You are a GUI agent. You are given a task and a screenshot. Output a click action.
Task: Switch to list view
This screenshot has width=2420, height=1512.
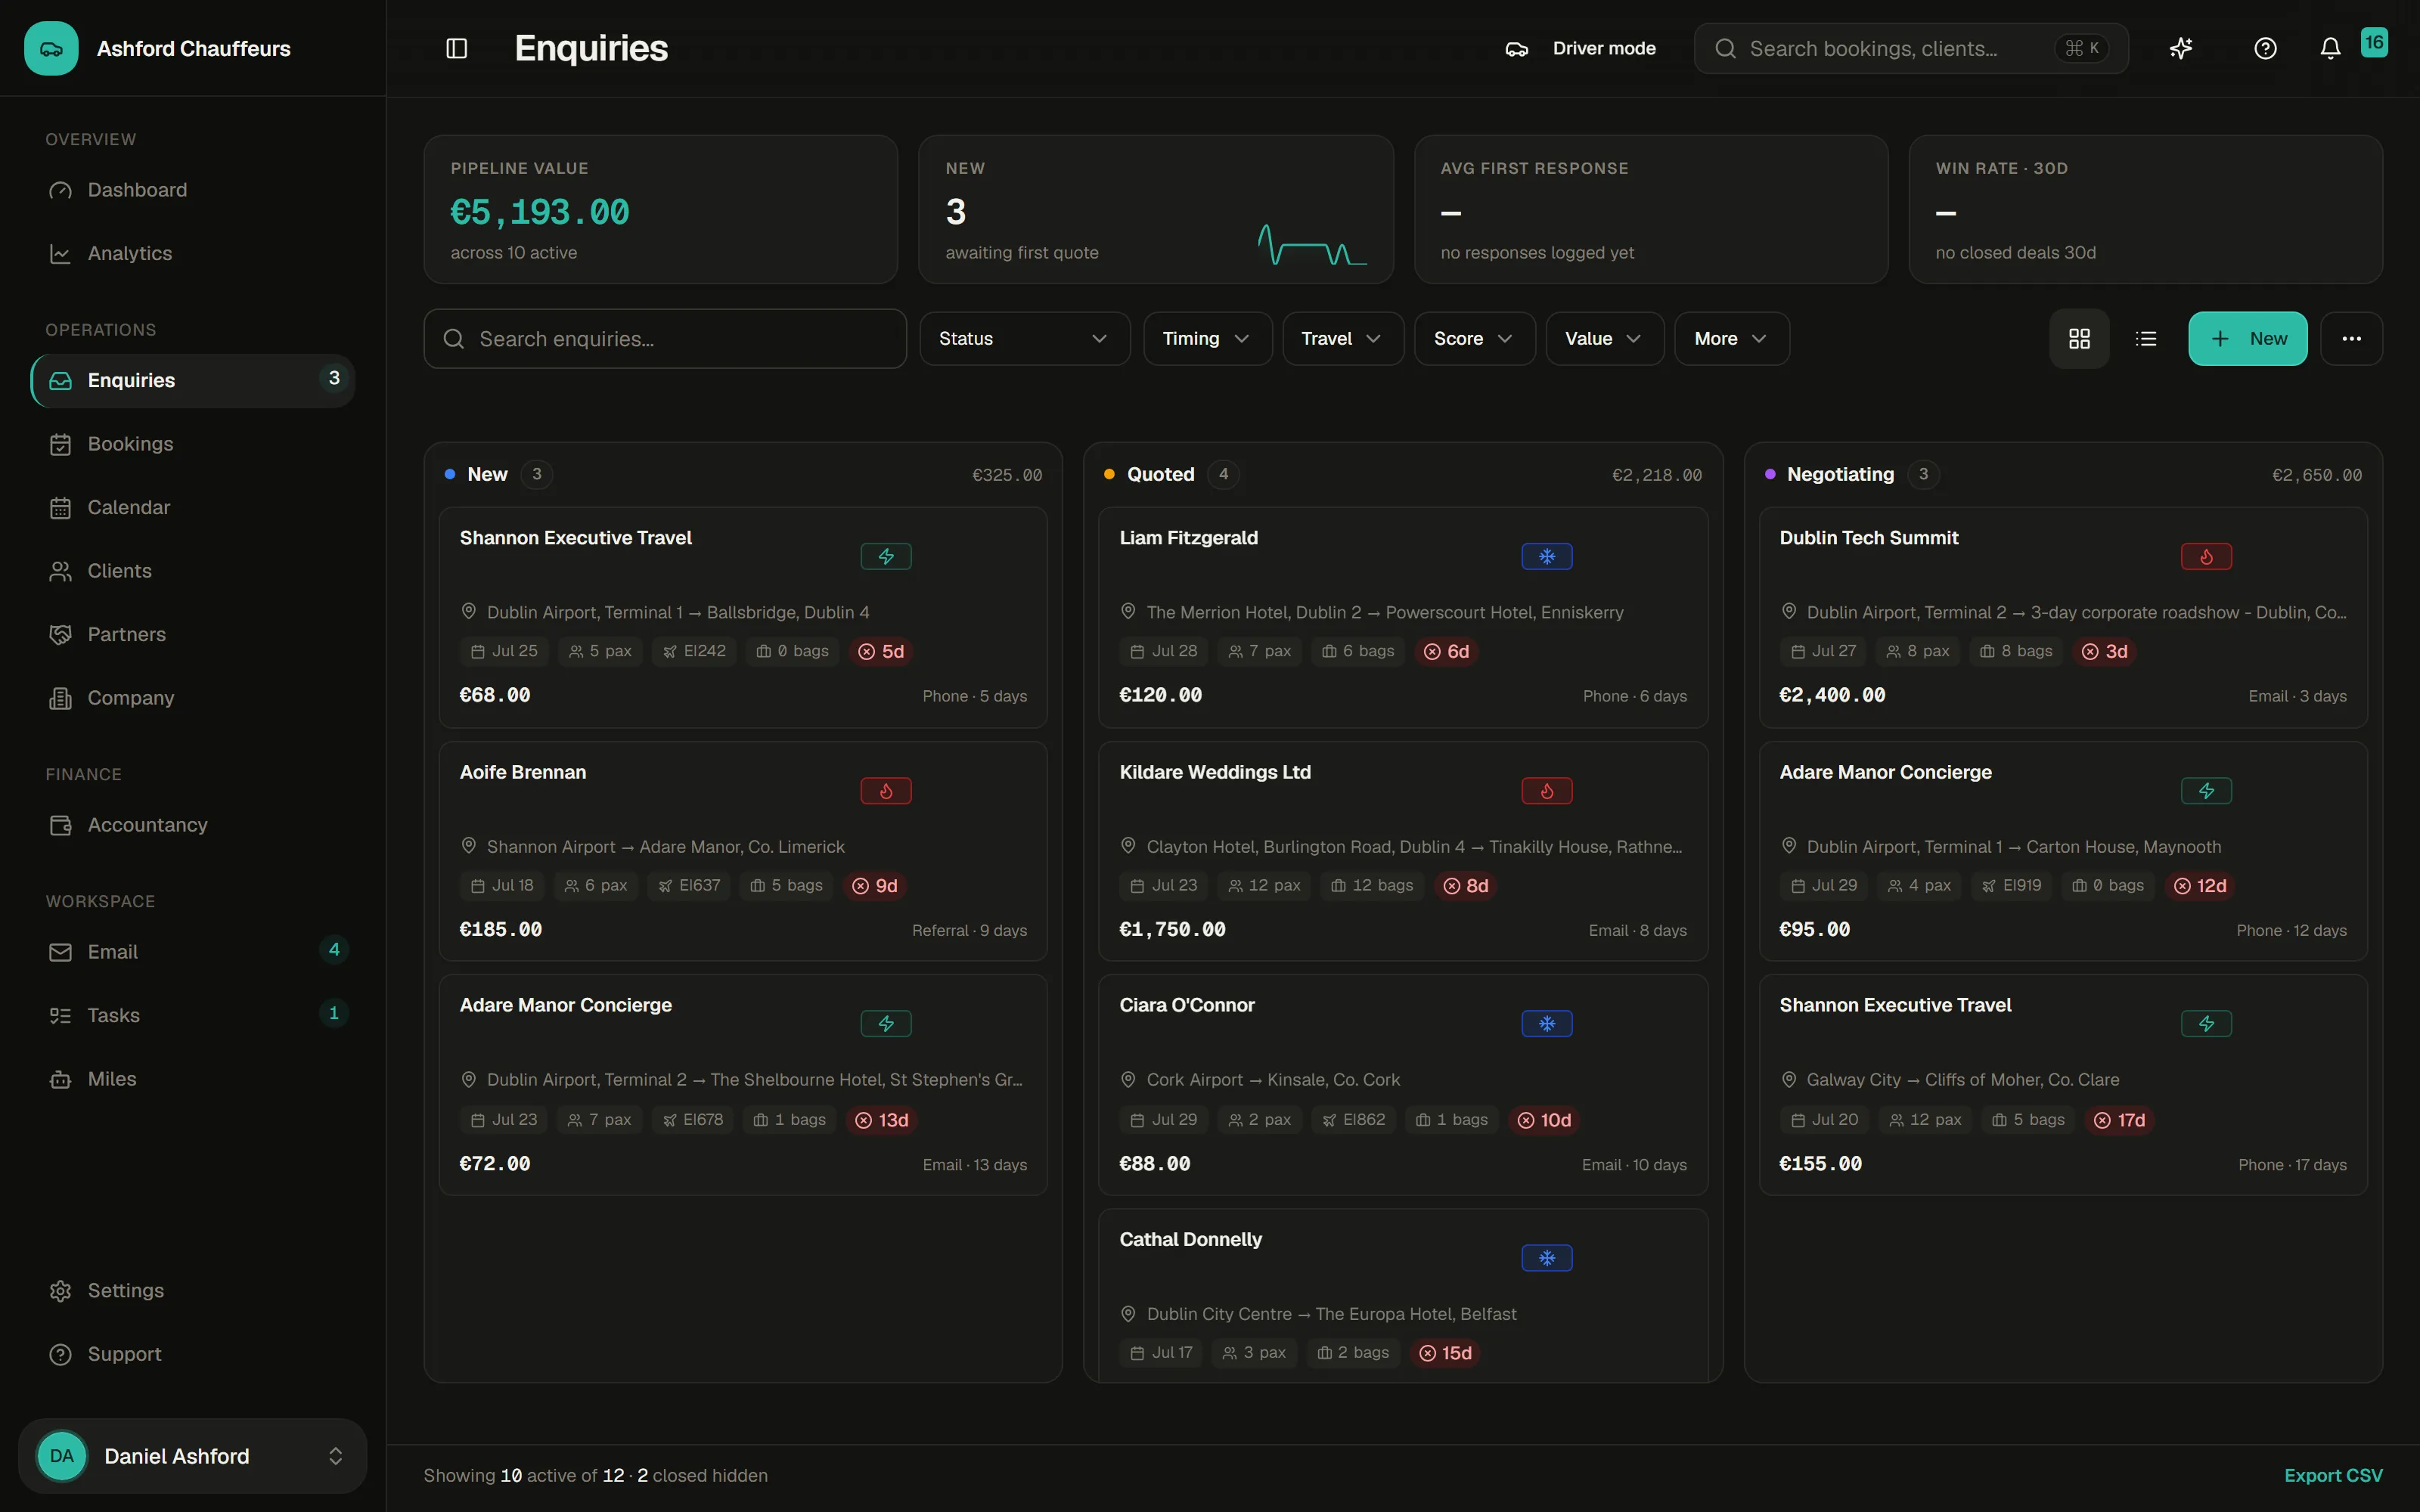2146,339
